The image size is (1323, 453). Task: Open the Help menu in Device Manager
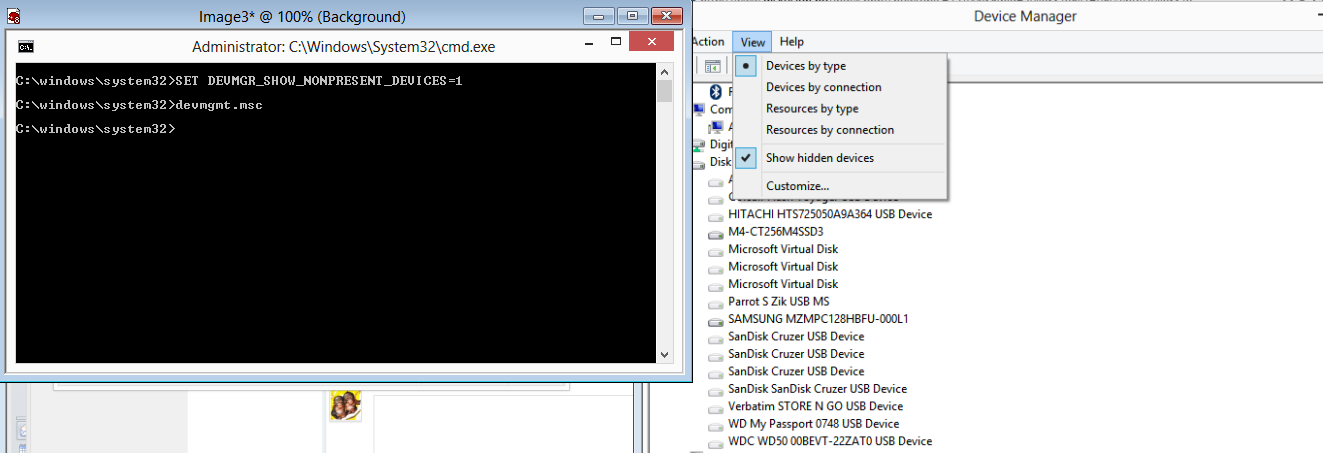coord(792,42)
